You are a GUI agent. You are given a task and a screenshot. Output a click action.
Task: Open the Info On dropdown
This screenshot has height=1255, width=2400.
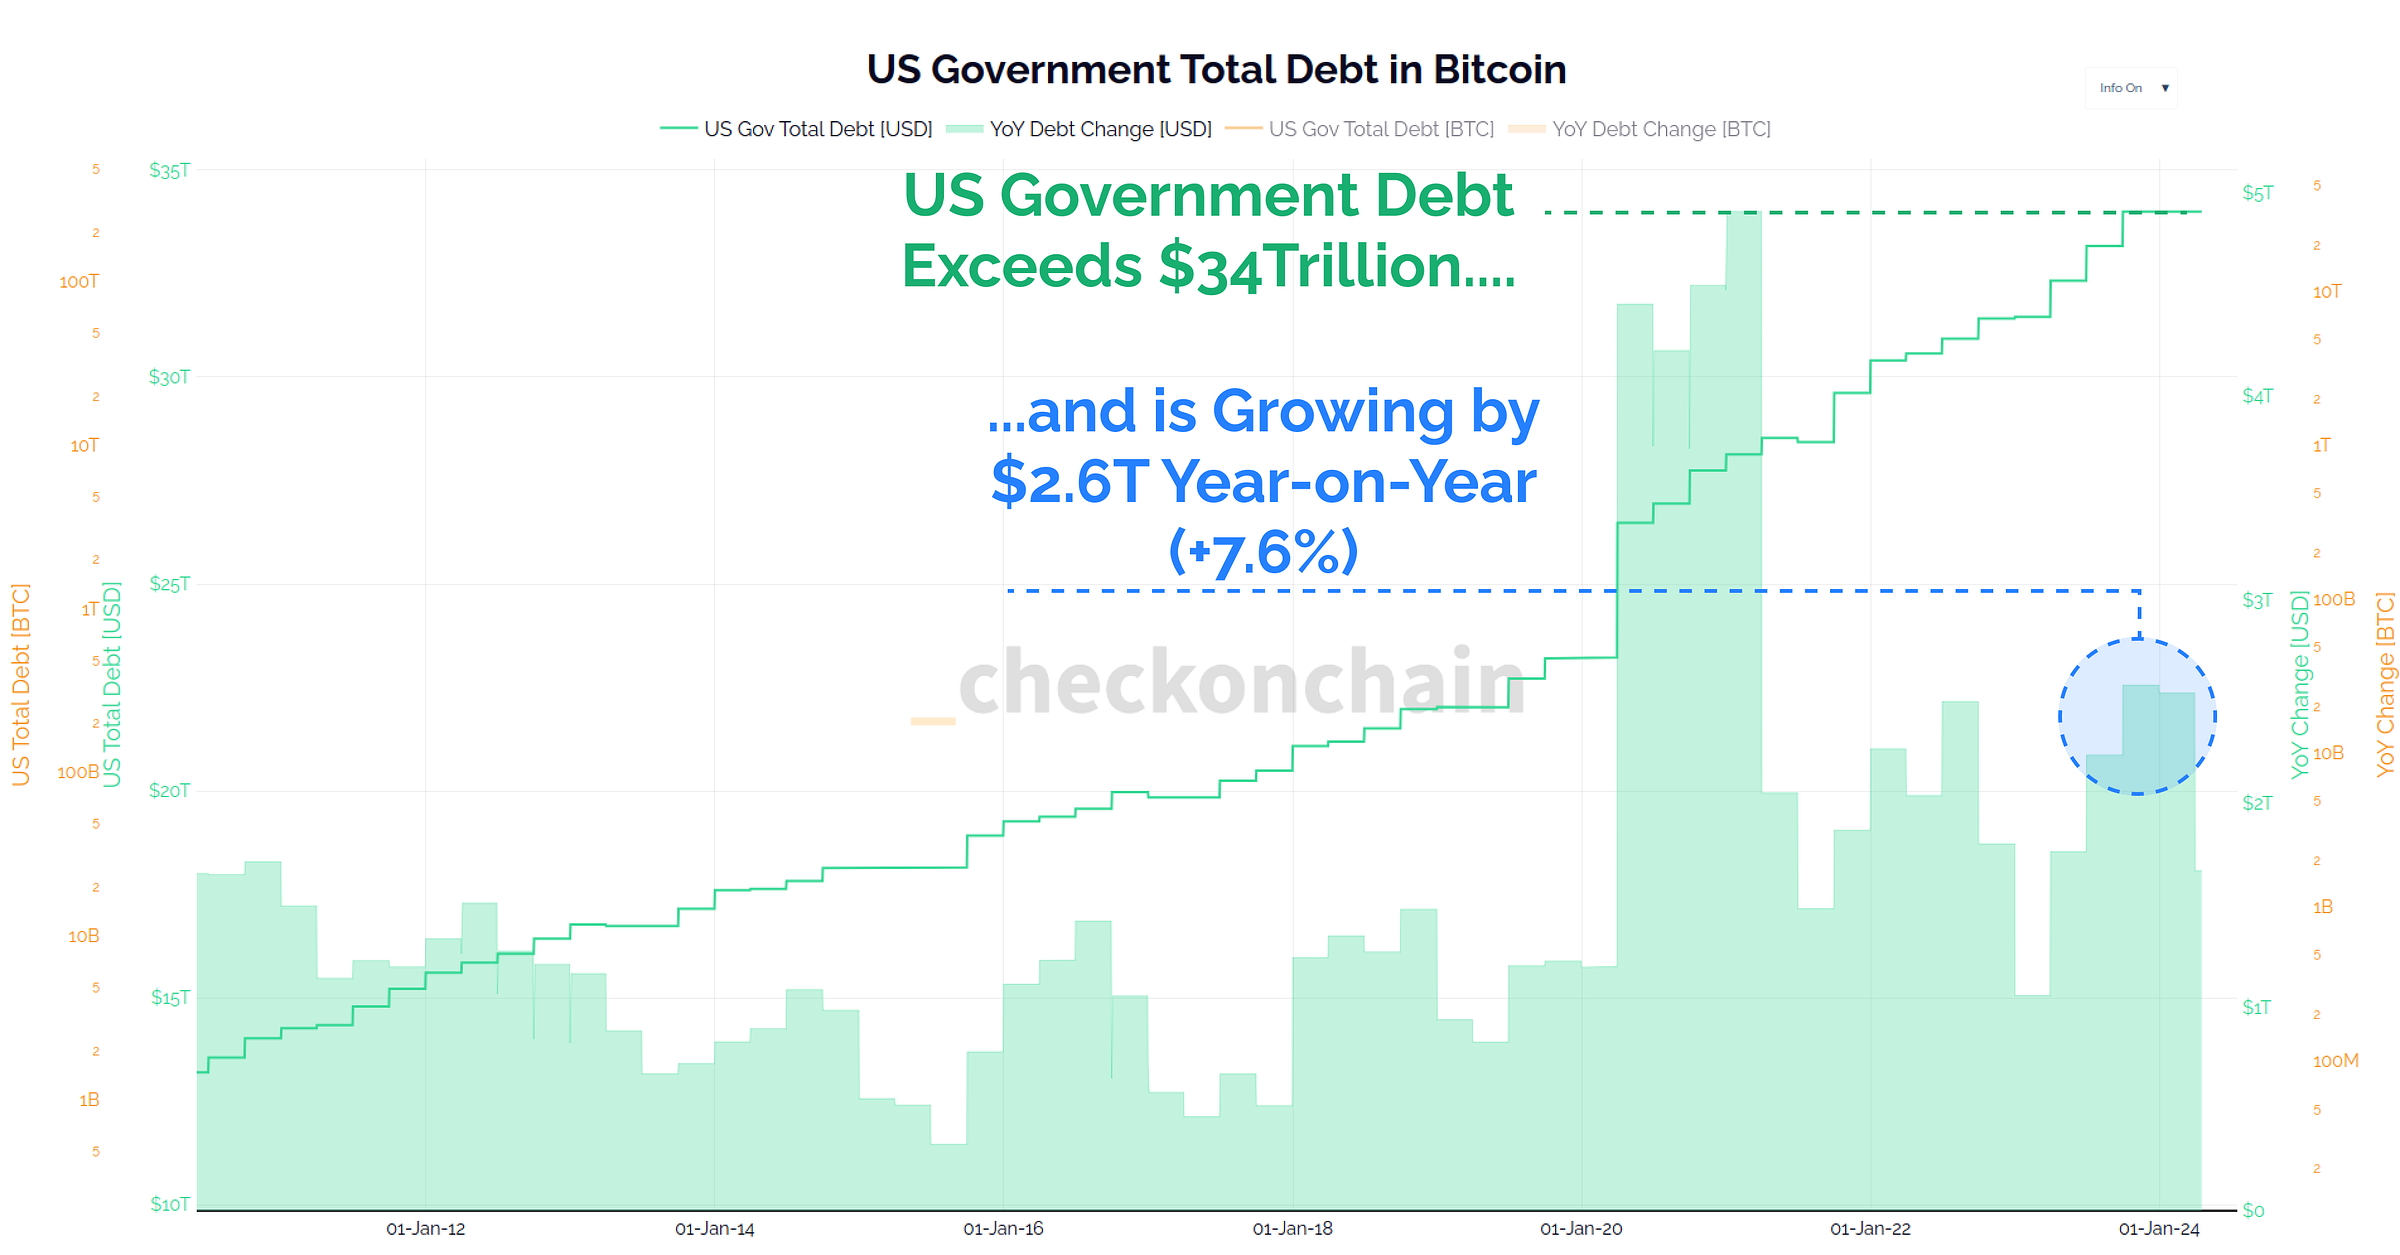click(x=2131, y=88)
